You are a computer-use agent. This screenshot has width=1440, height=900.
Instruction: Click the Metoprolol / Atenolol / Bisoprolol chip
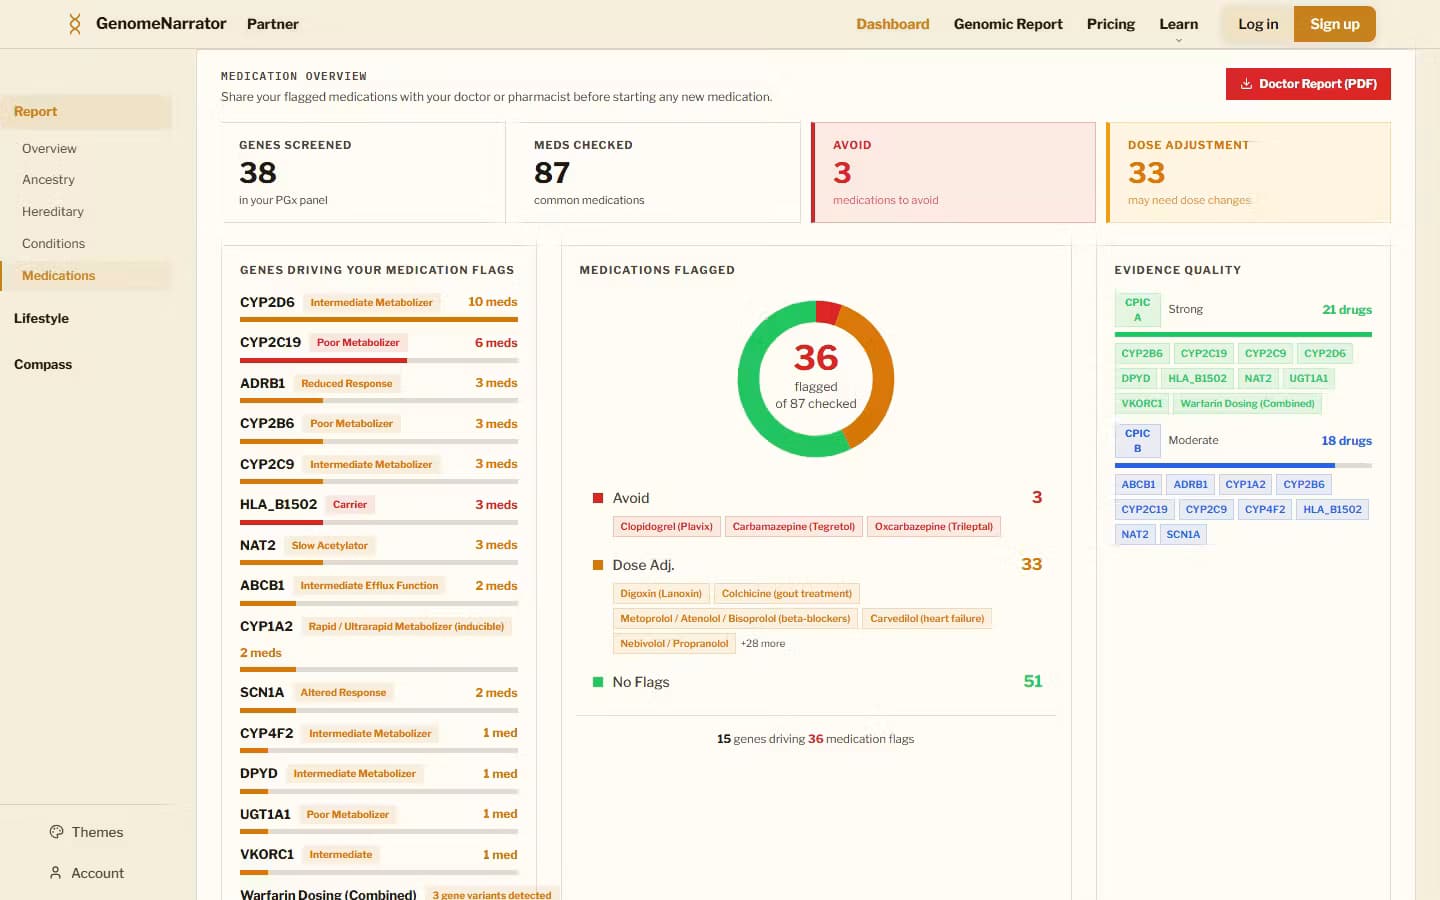735,619
